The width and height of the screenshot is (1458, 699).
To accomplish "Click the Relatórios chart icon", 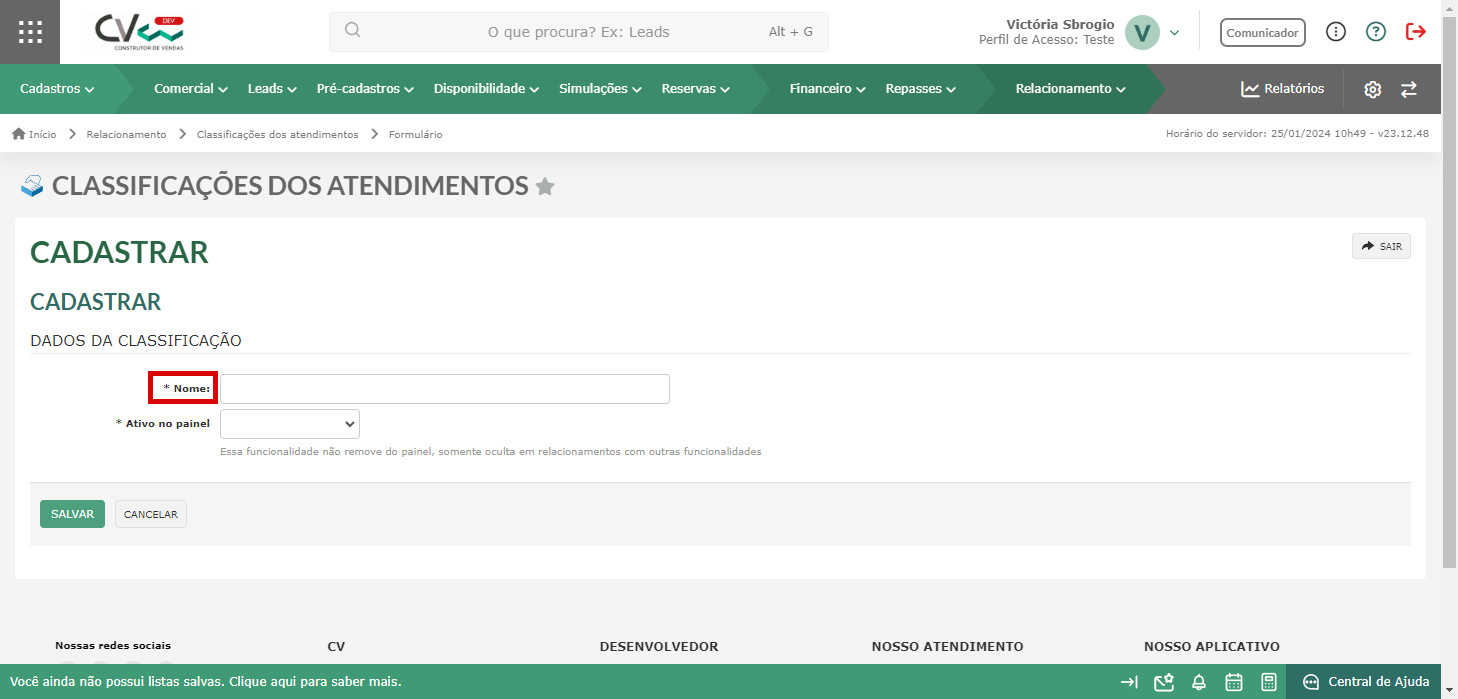I will pos(1250,89).
